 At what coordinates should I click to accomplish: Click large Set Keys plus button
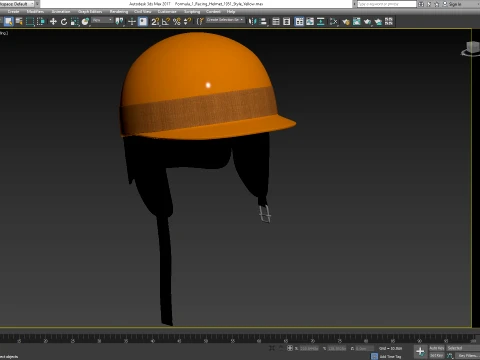pos(420,351)
